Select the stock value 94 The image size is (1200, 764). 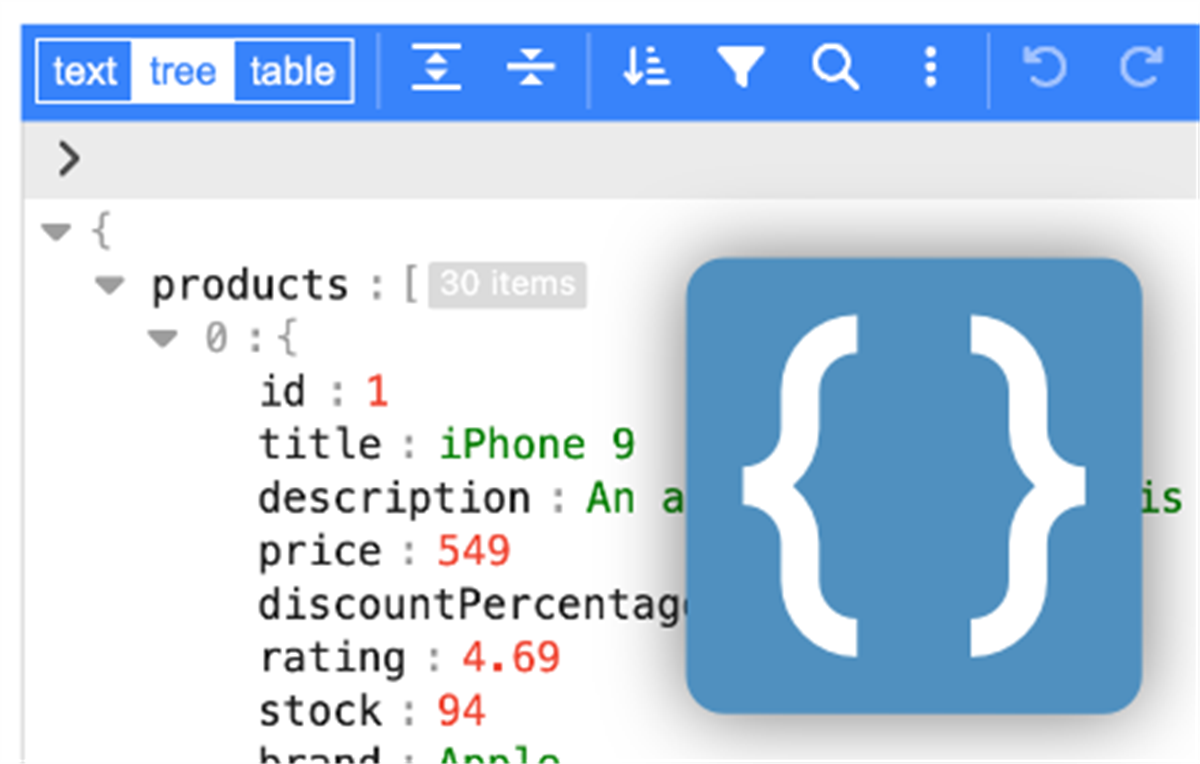[x=461, y=711]
